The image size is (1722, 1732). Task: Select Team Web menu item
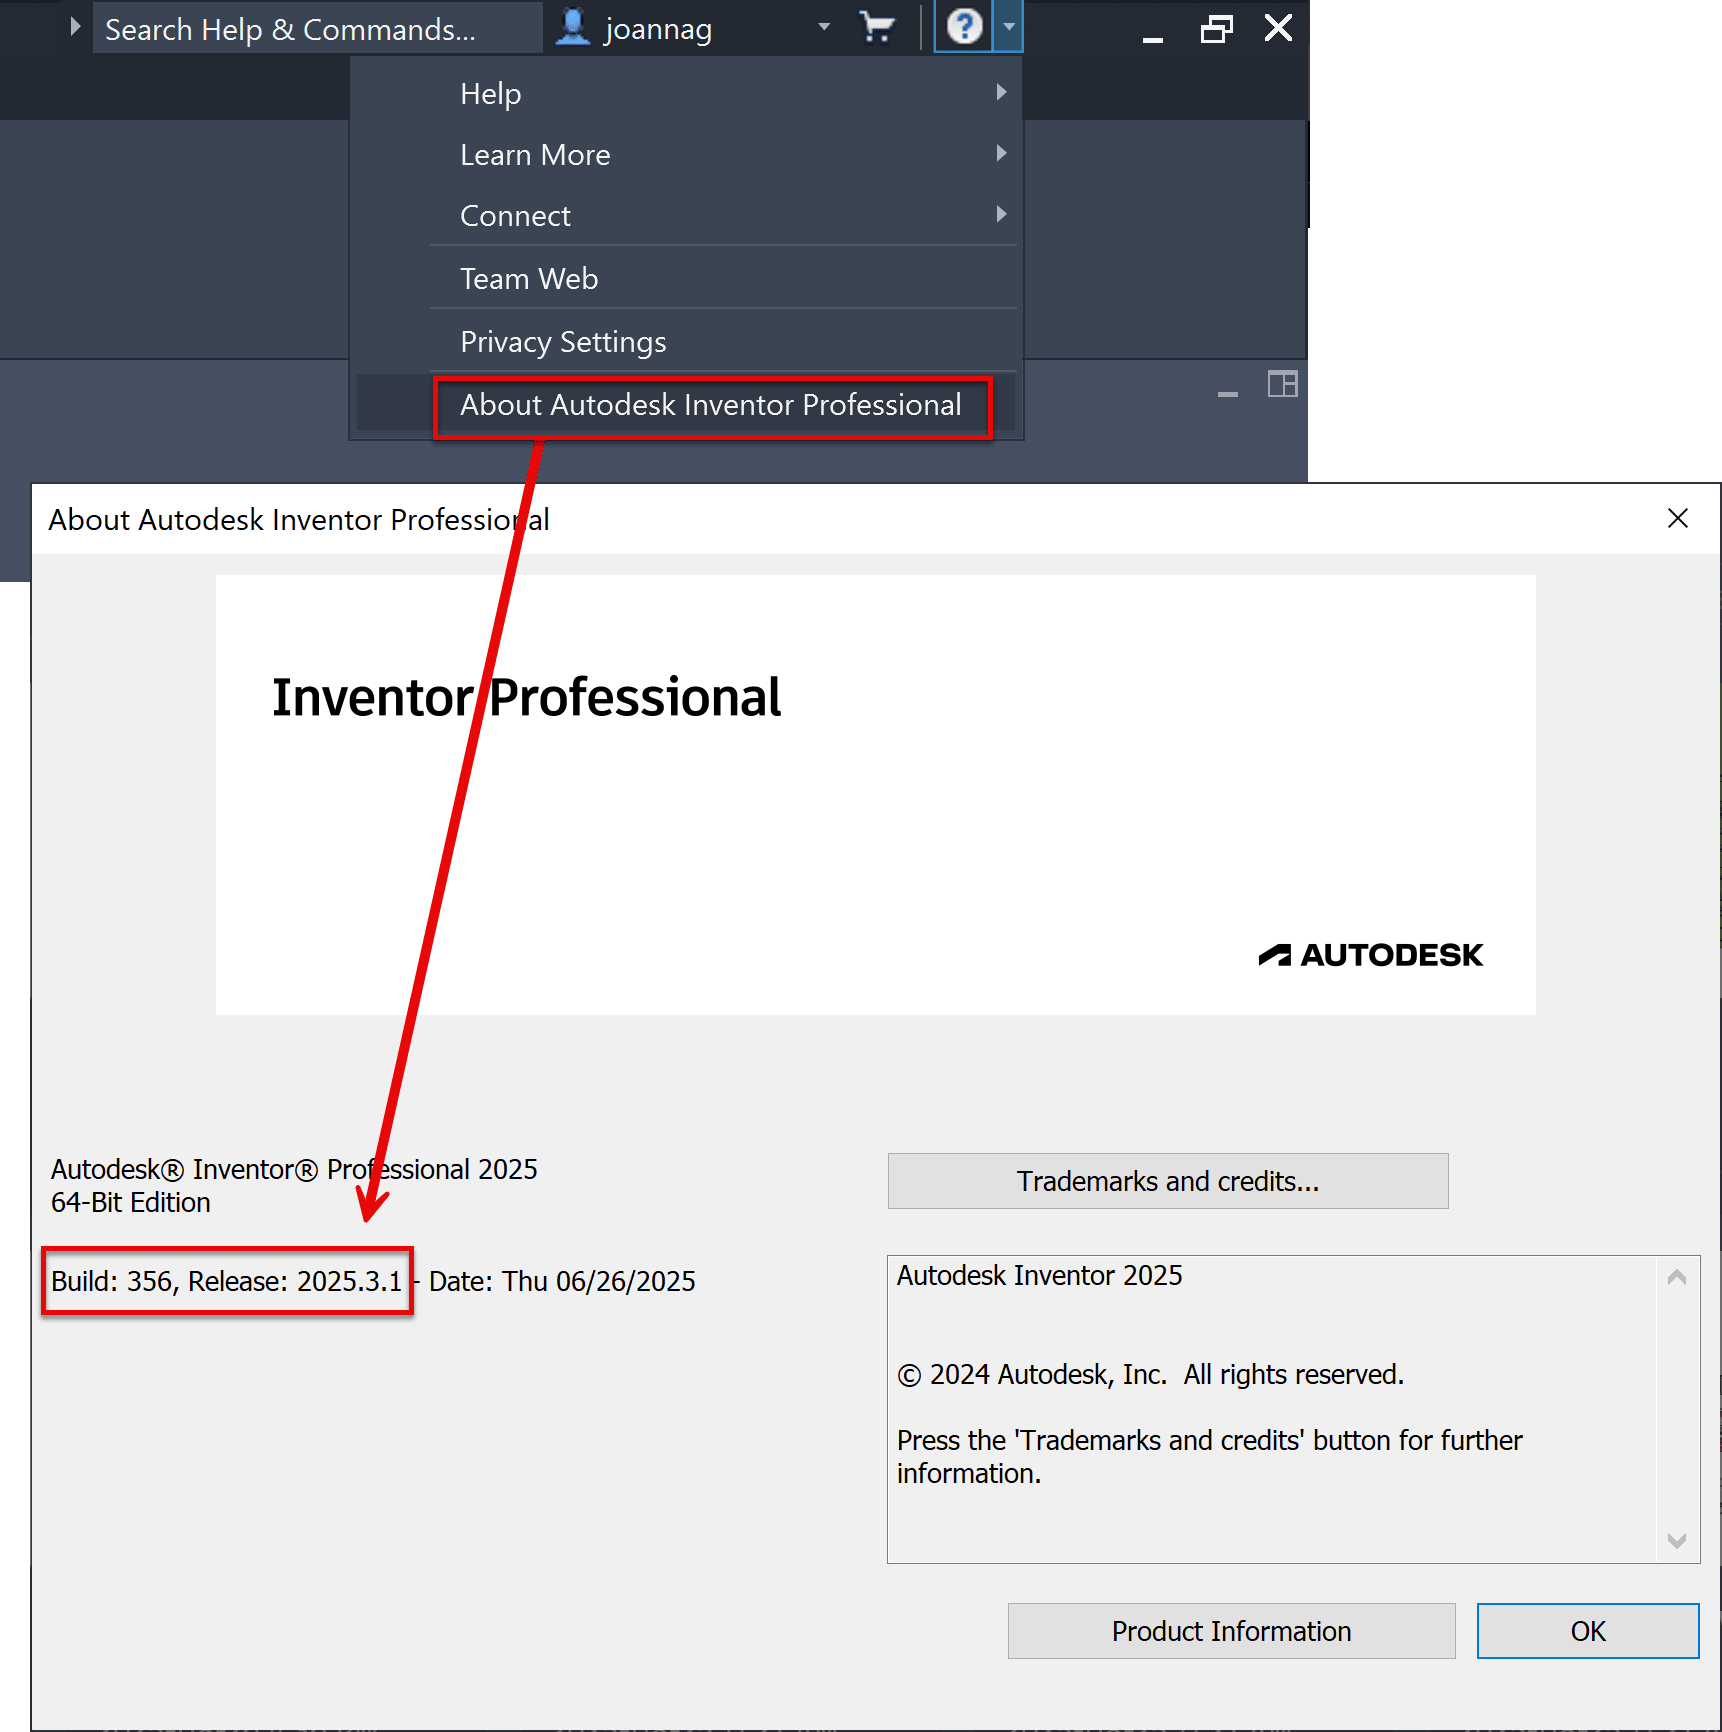(x=686, y=278)
